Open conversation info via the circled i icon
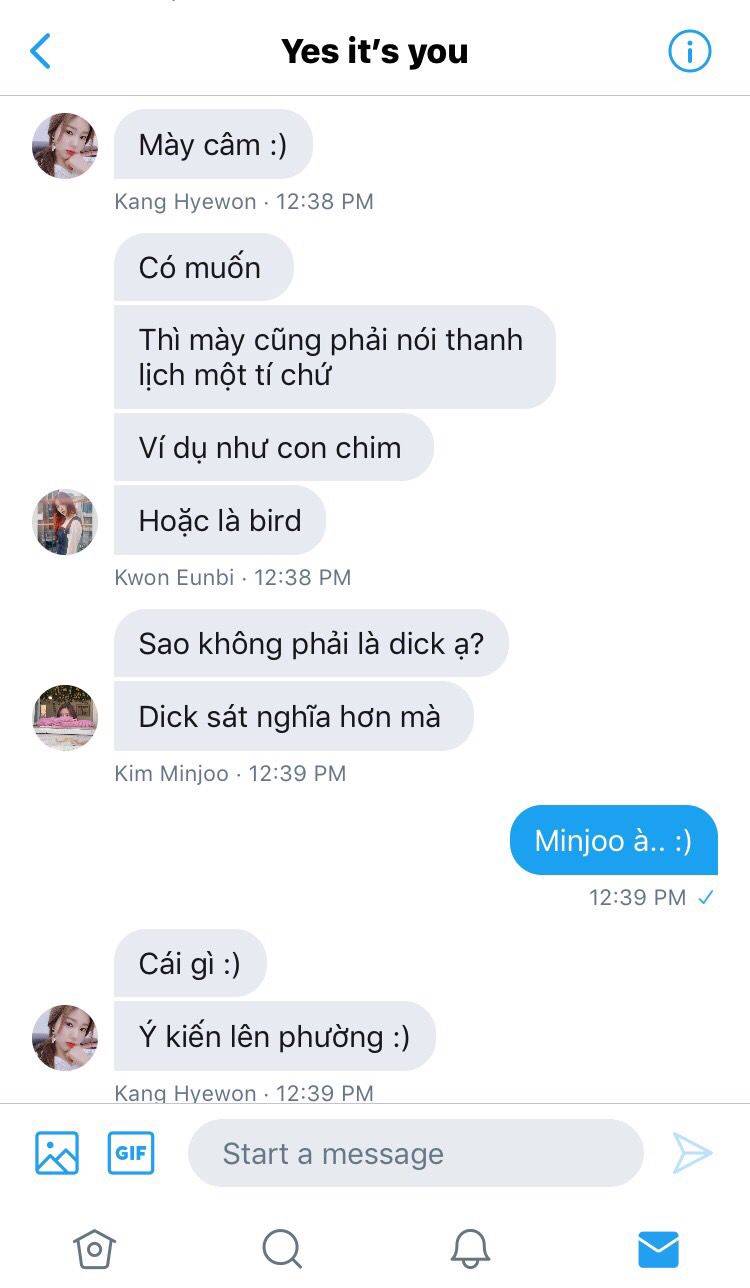The width and height of the screenshot is (750, 1288). point(689,51)
